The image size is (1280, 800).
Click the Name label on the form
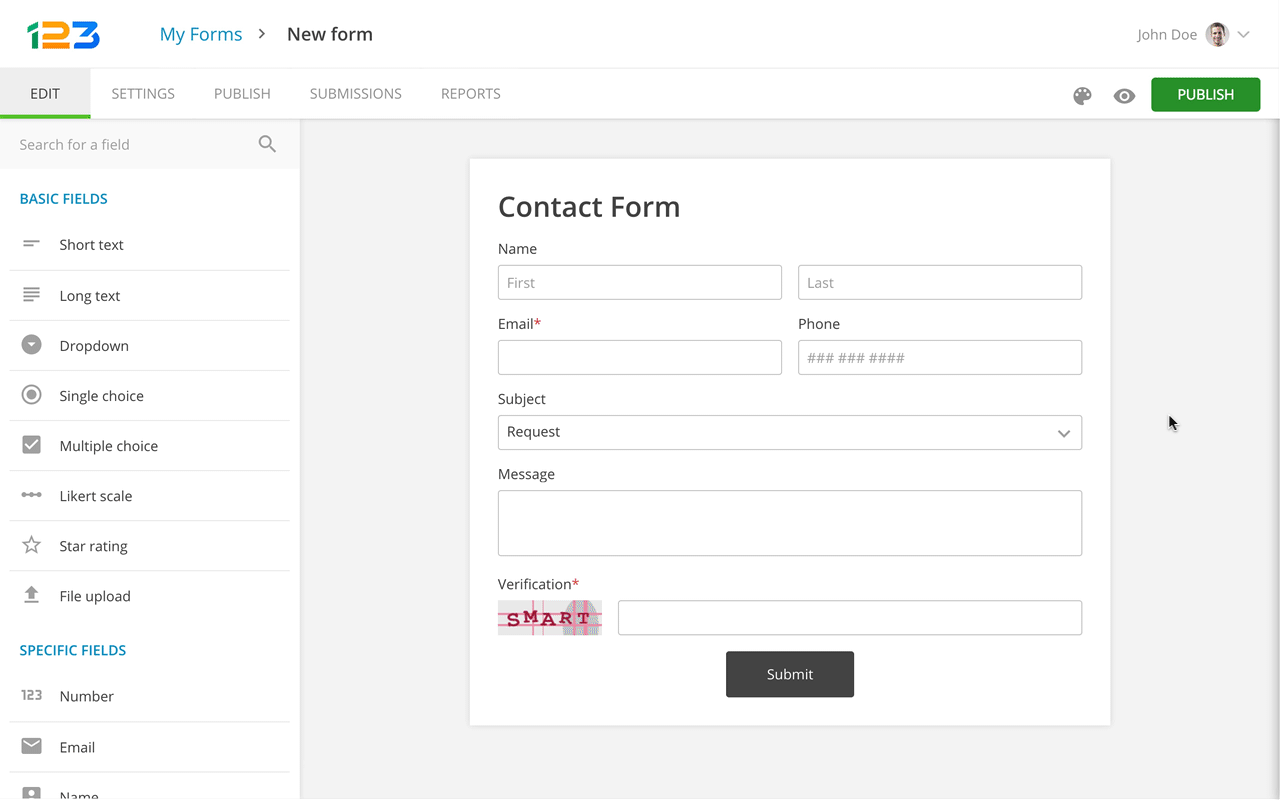pyautogui.click(x=517, y=249)
